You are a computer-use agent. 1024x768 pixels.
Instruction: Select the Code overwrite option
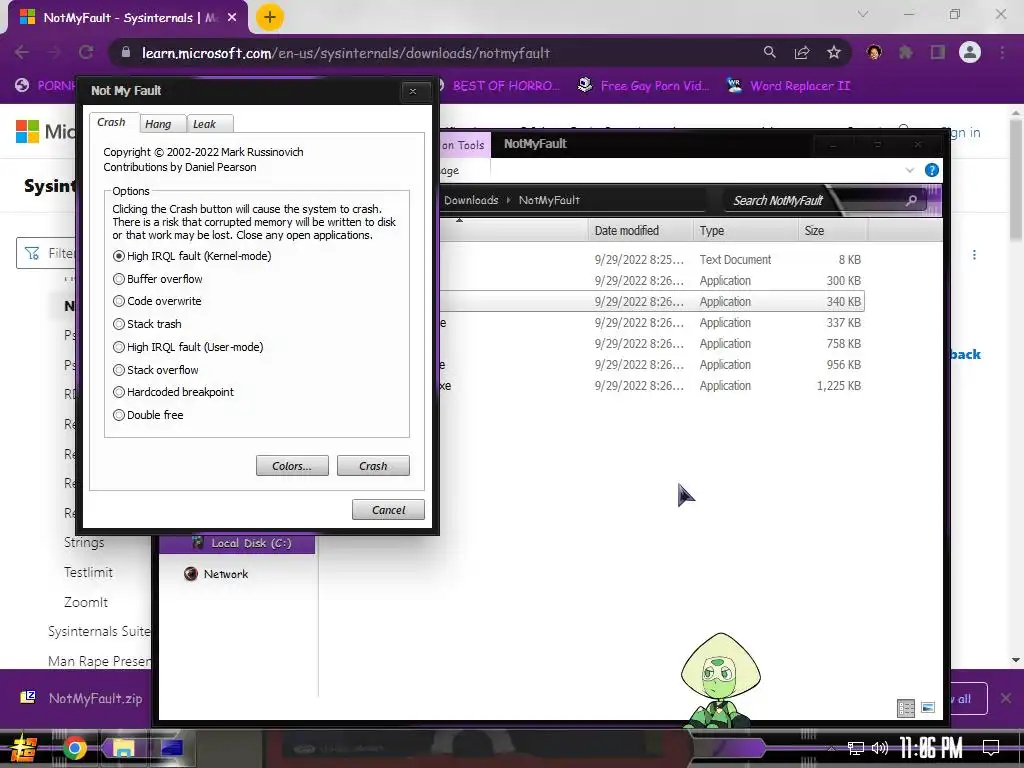coord(157,301)
